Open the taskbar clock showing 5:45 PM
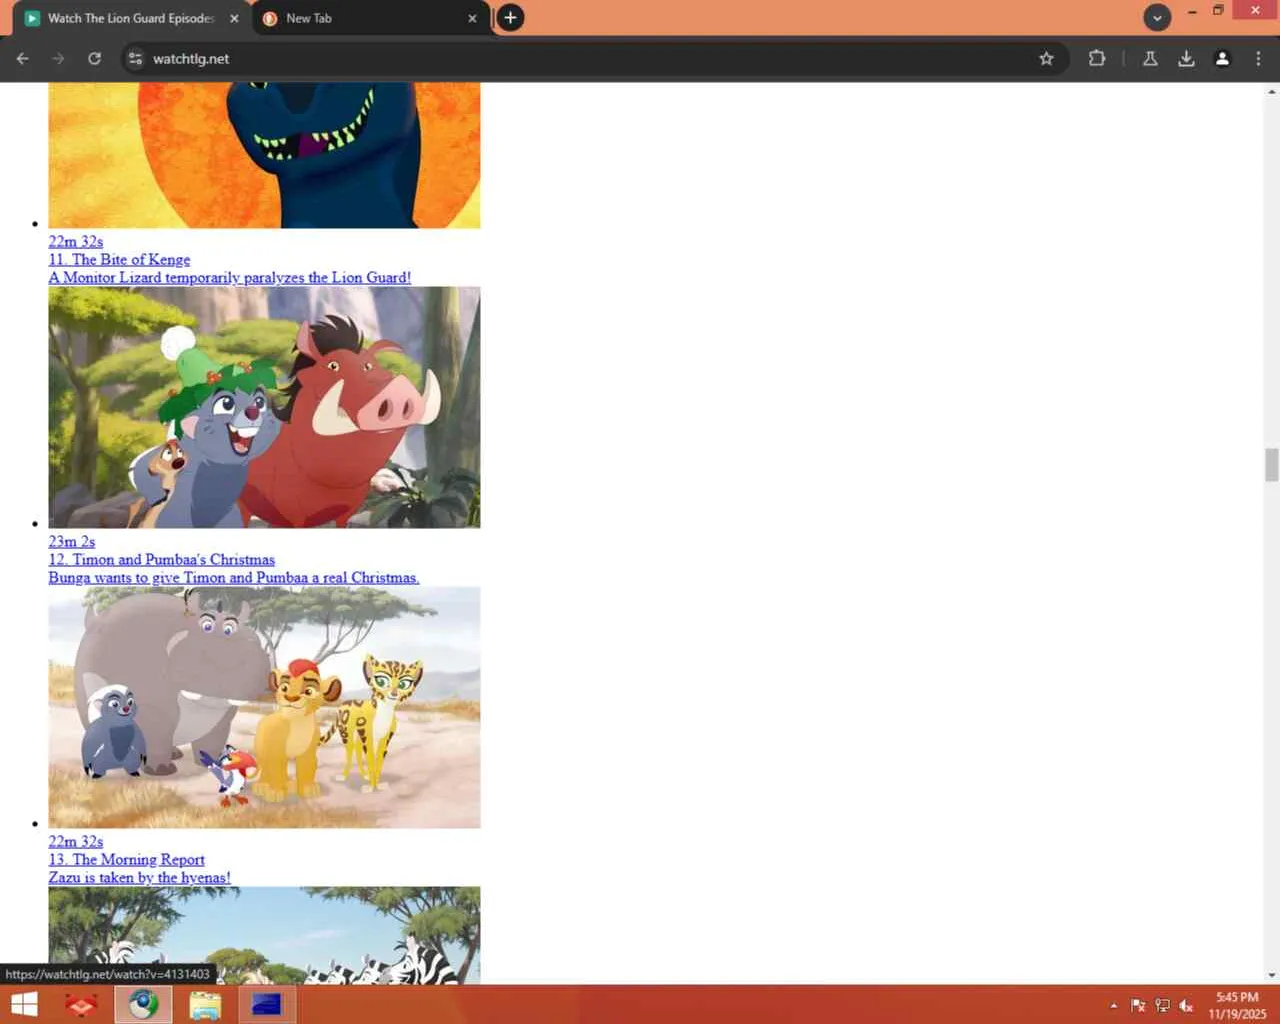This screenshot has height=1024, width=1280. (x=1237, y=1005)
